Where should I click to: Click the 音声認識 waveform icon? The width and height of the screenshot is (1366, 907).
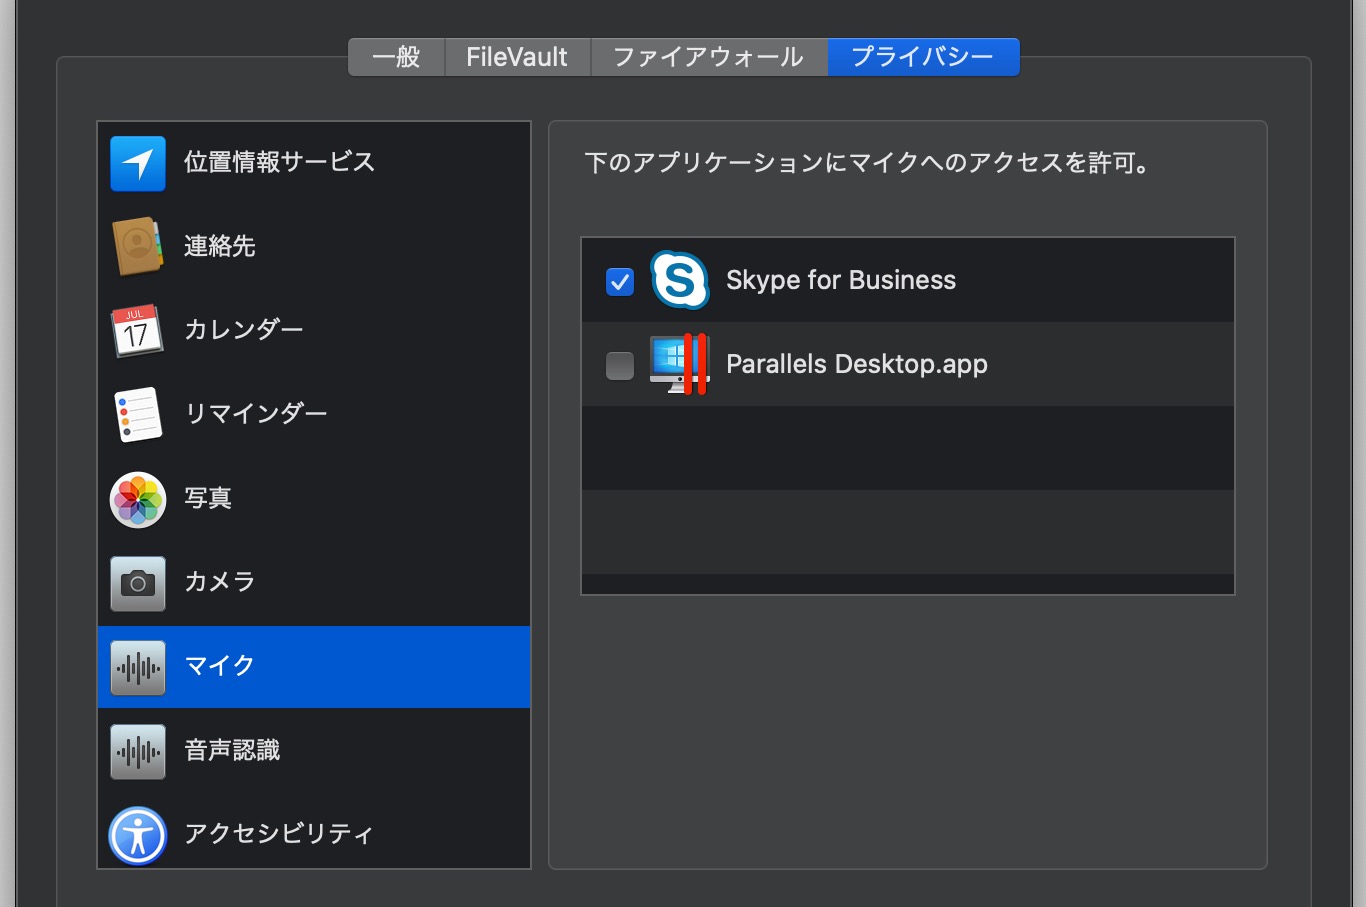point(138,751)
